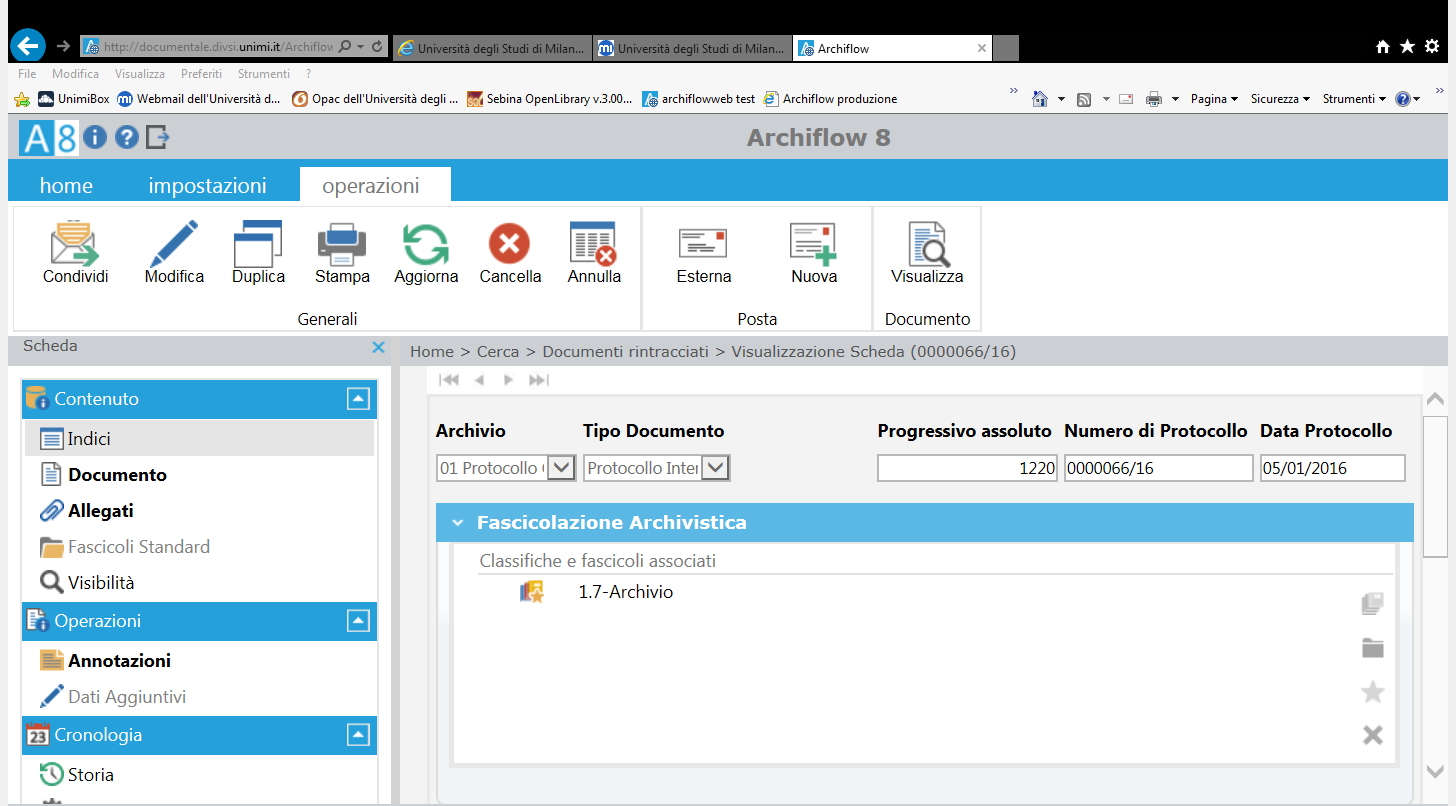The image size is (1456, 806).
Task: Click the Annulla icon
Action: click(x=594, y=243)
